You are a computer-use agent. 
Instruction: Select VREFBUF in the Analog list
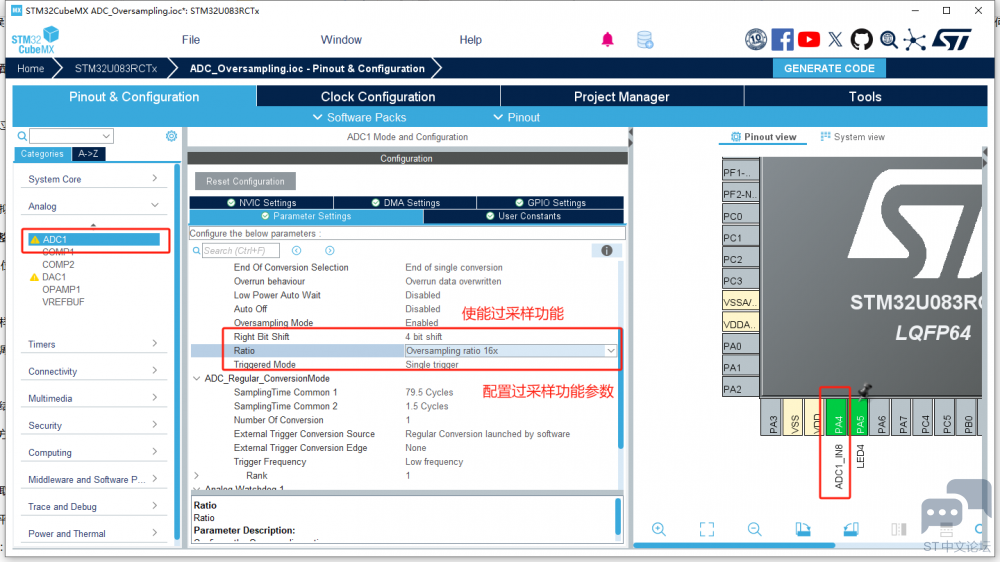point(63,302)
